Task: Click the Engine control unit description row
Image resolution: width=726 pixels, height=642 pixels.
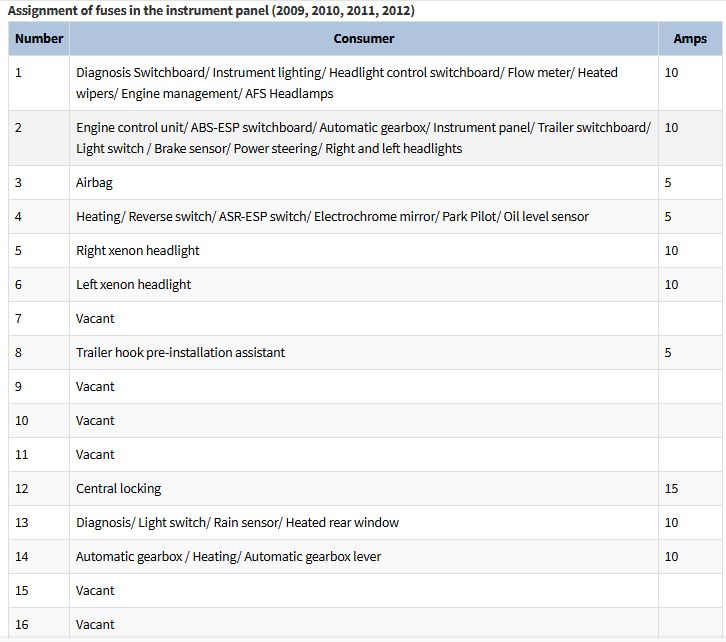Action: [x=365, y=138]
